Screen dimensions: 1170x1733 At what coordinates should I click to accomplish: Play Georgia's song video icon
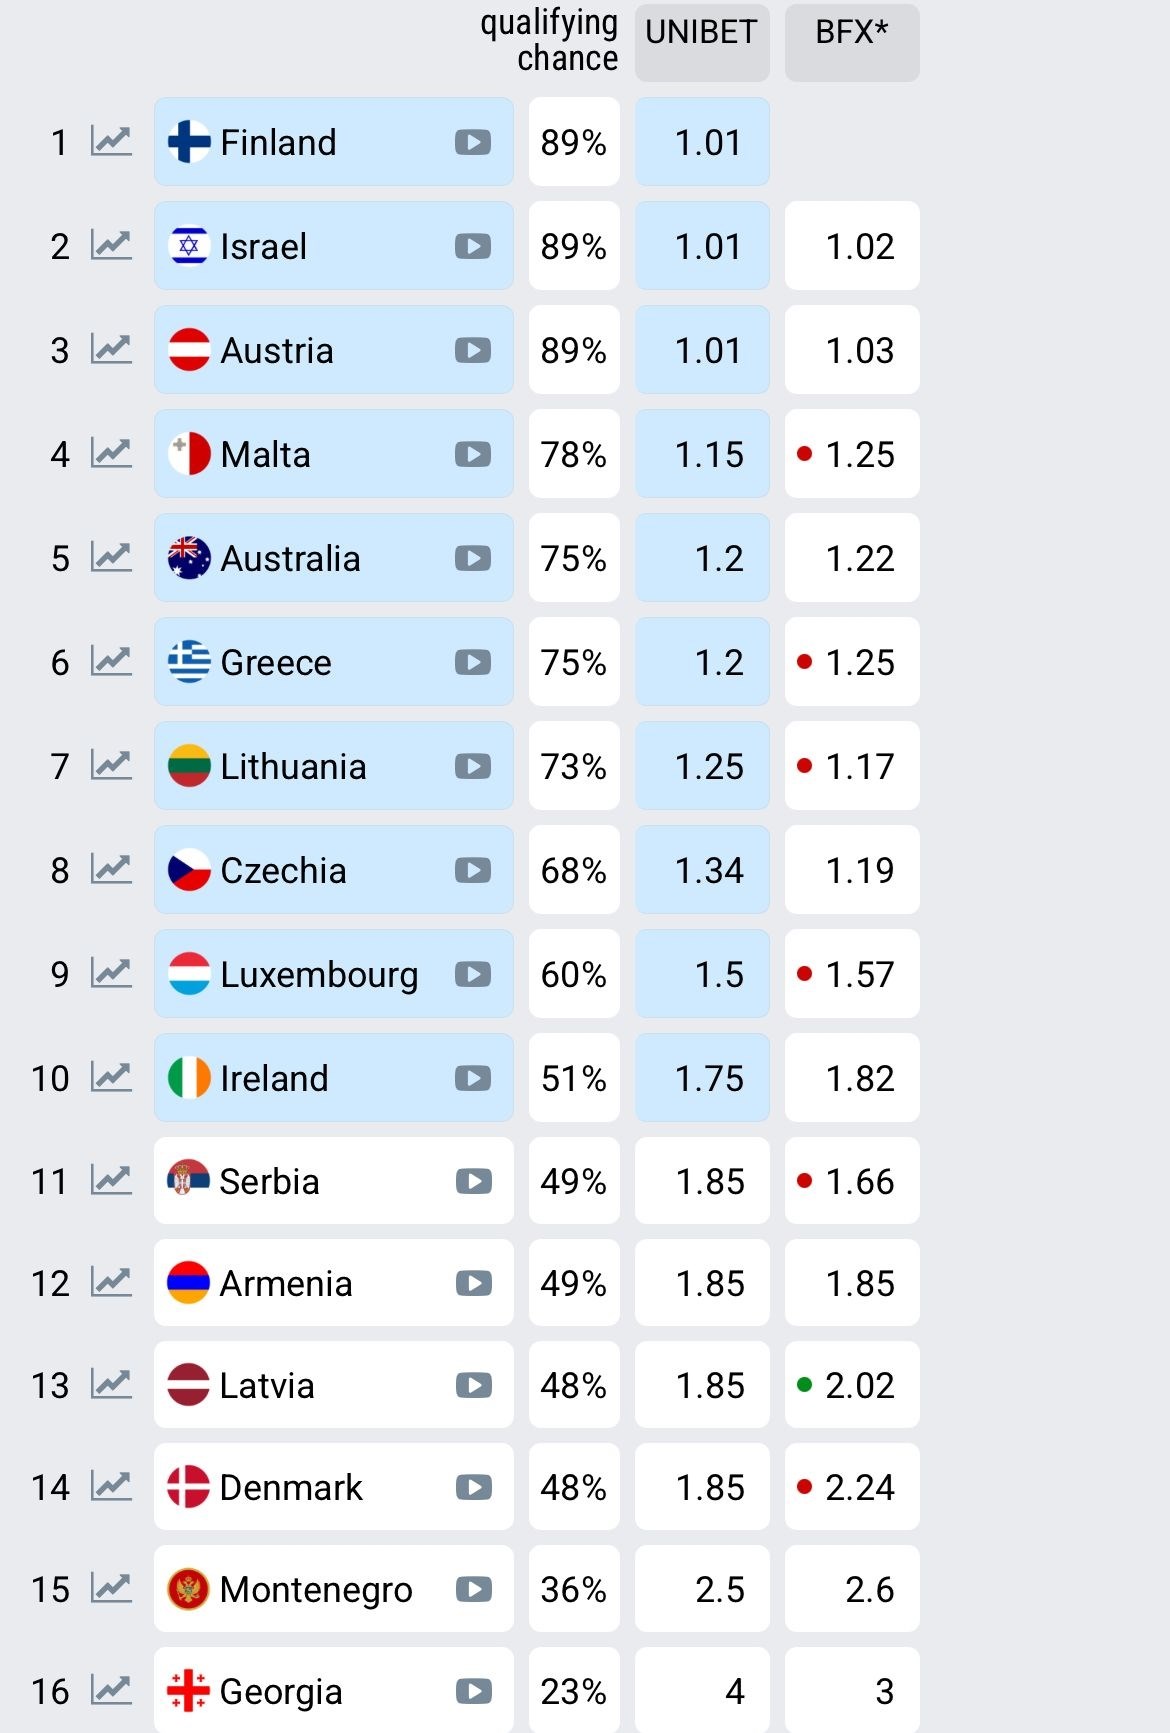click(473, 1691)
